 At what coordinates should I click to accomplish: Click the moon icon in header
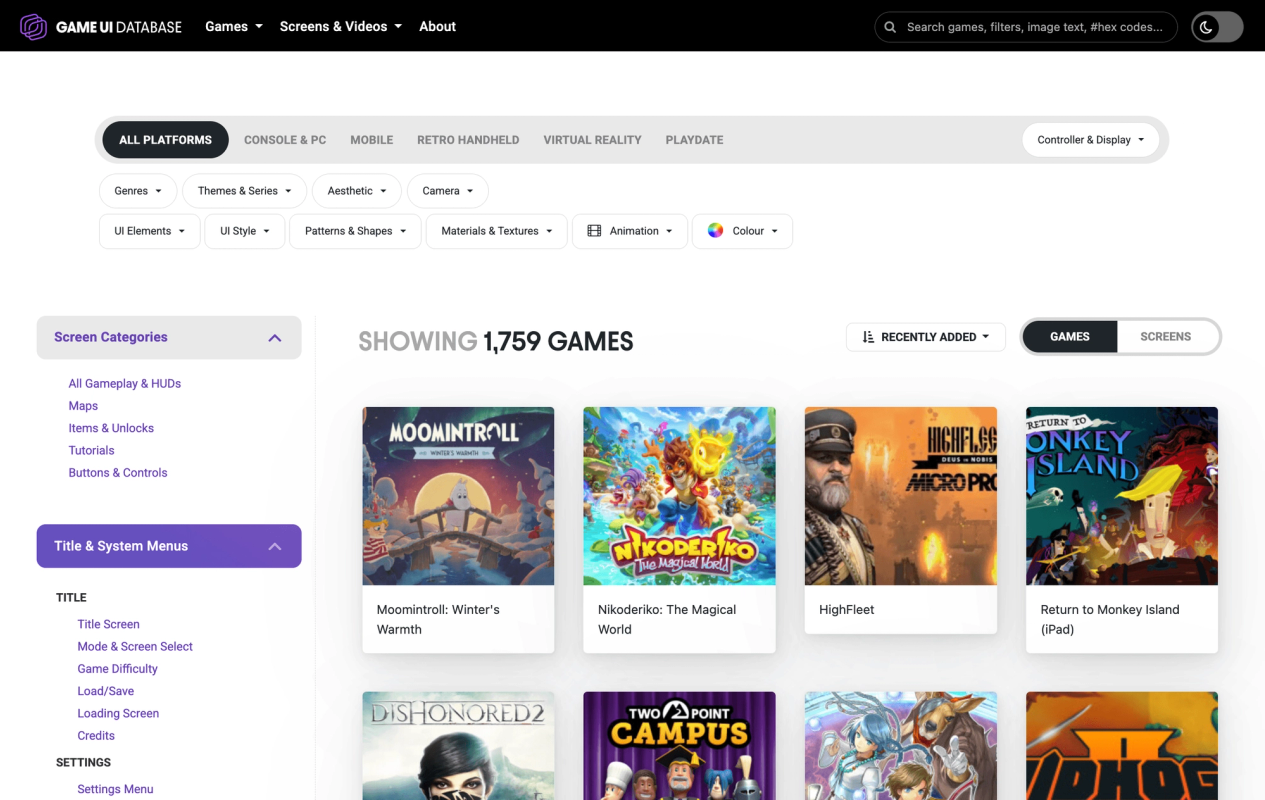(x=1206, y=27)
